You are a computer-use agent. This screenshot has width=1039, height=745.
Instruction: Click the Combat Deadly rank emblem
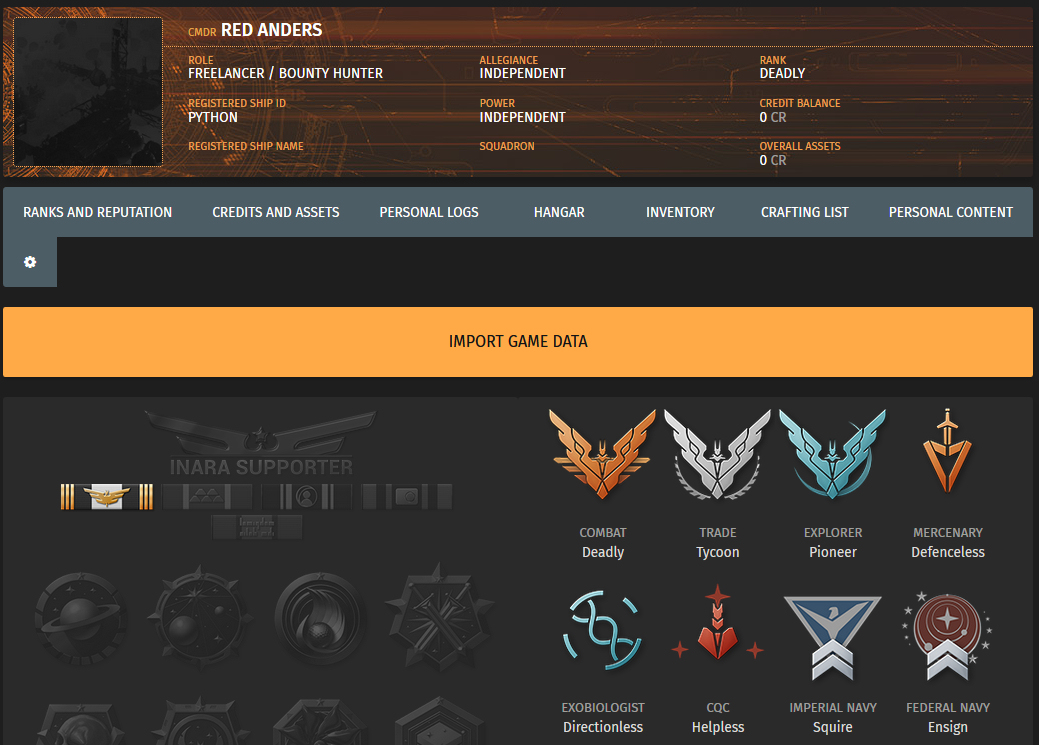point(602,455)
